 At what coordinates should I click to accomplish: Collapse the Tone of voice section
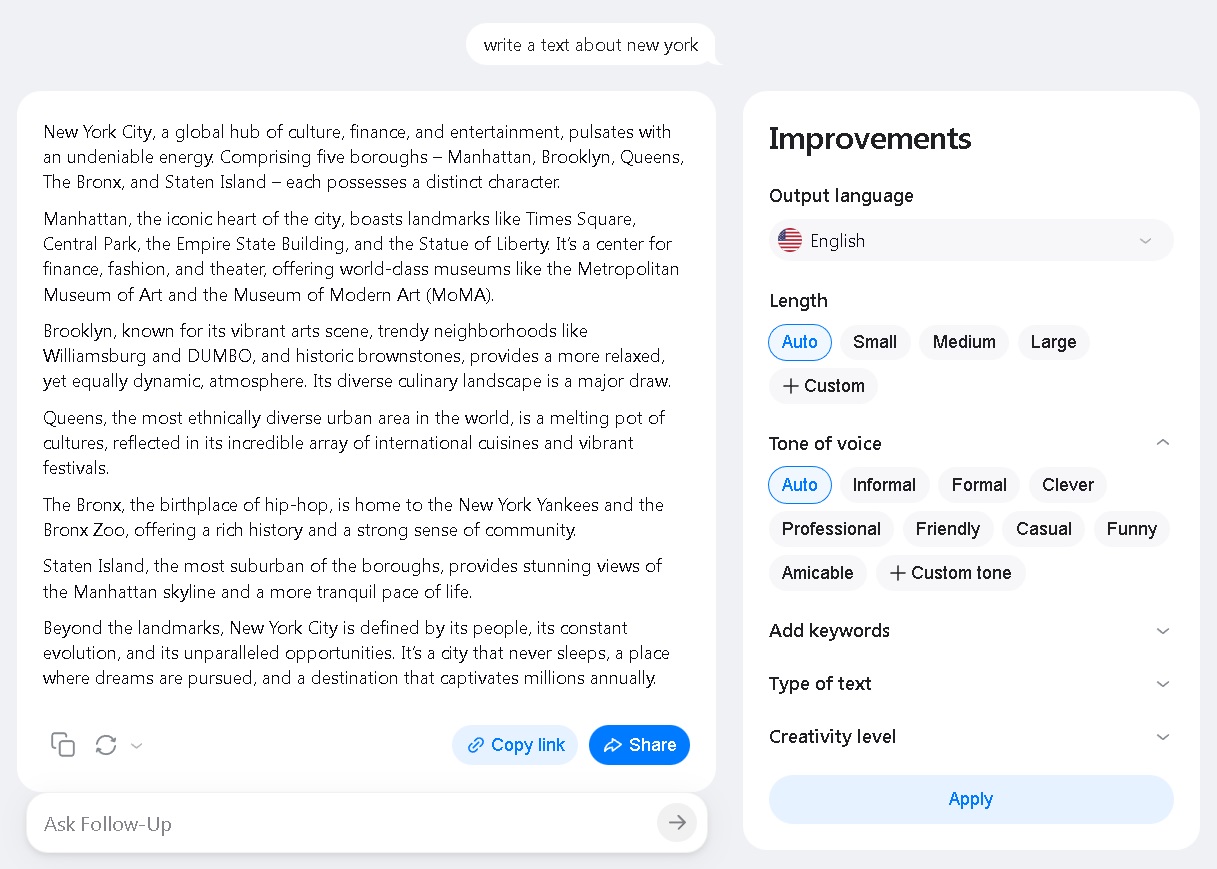[x=1162, y=443]
